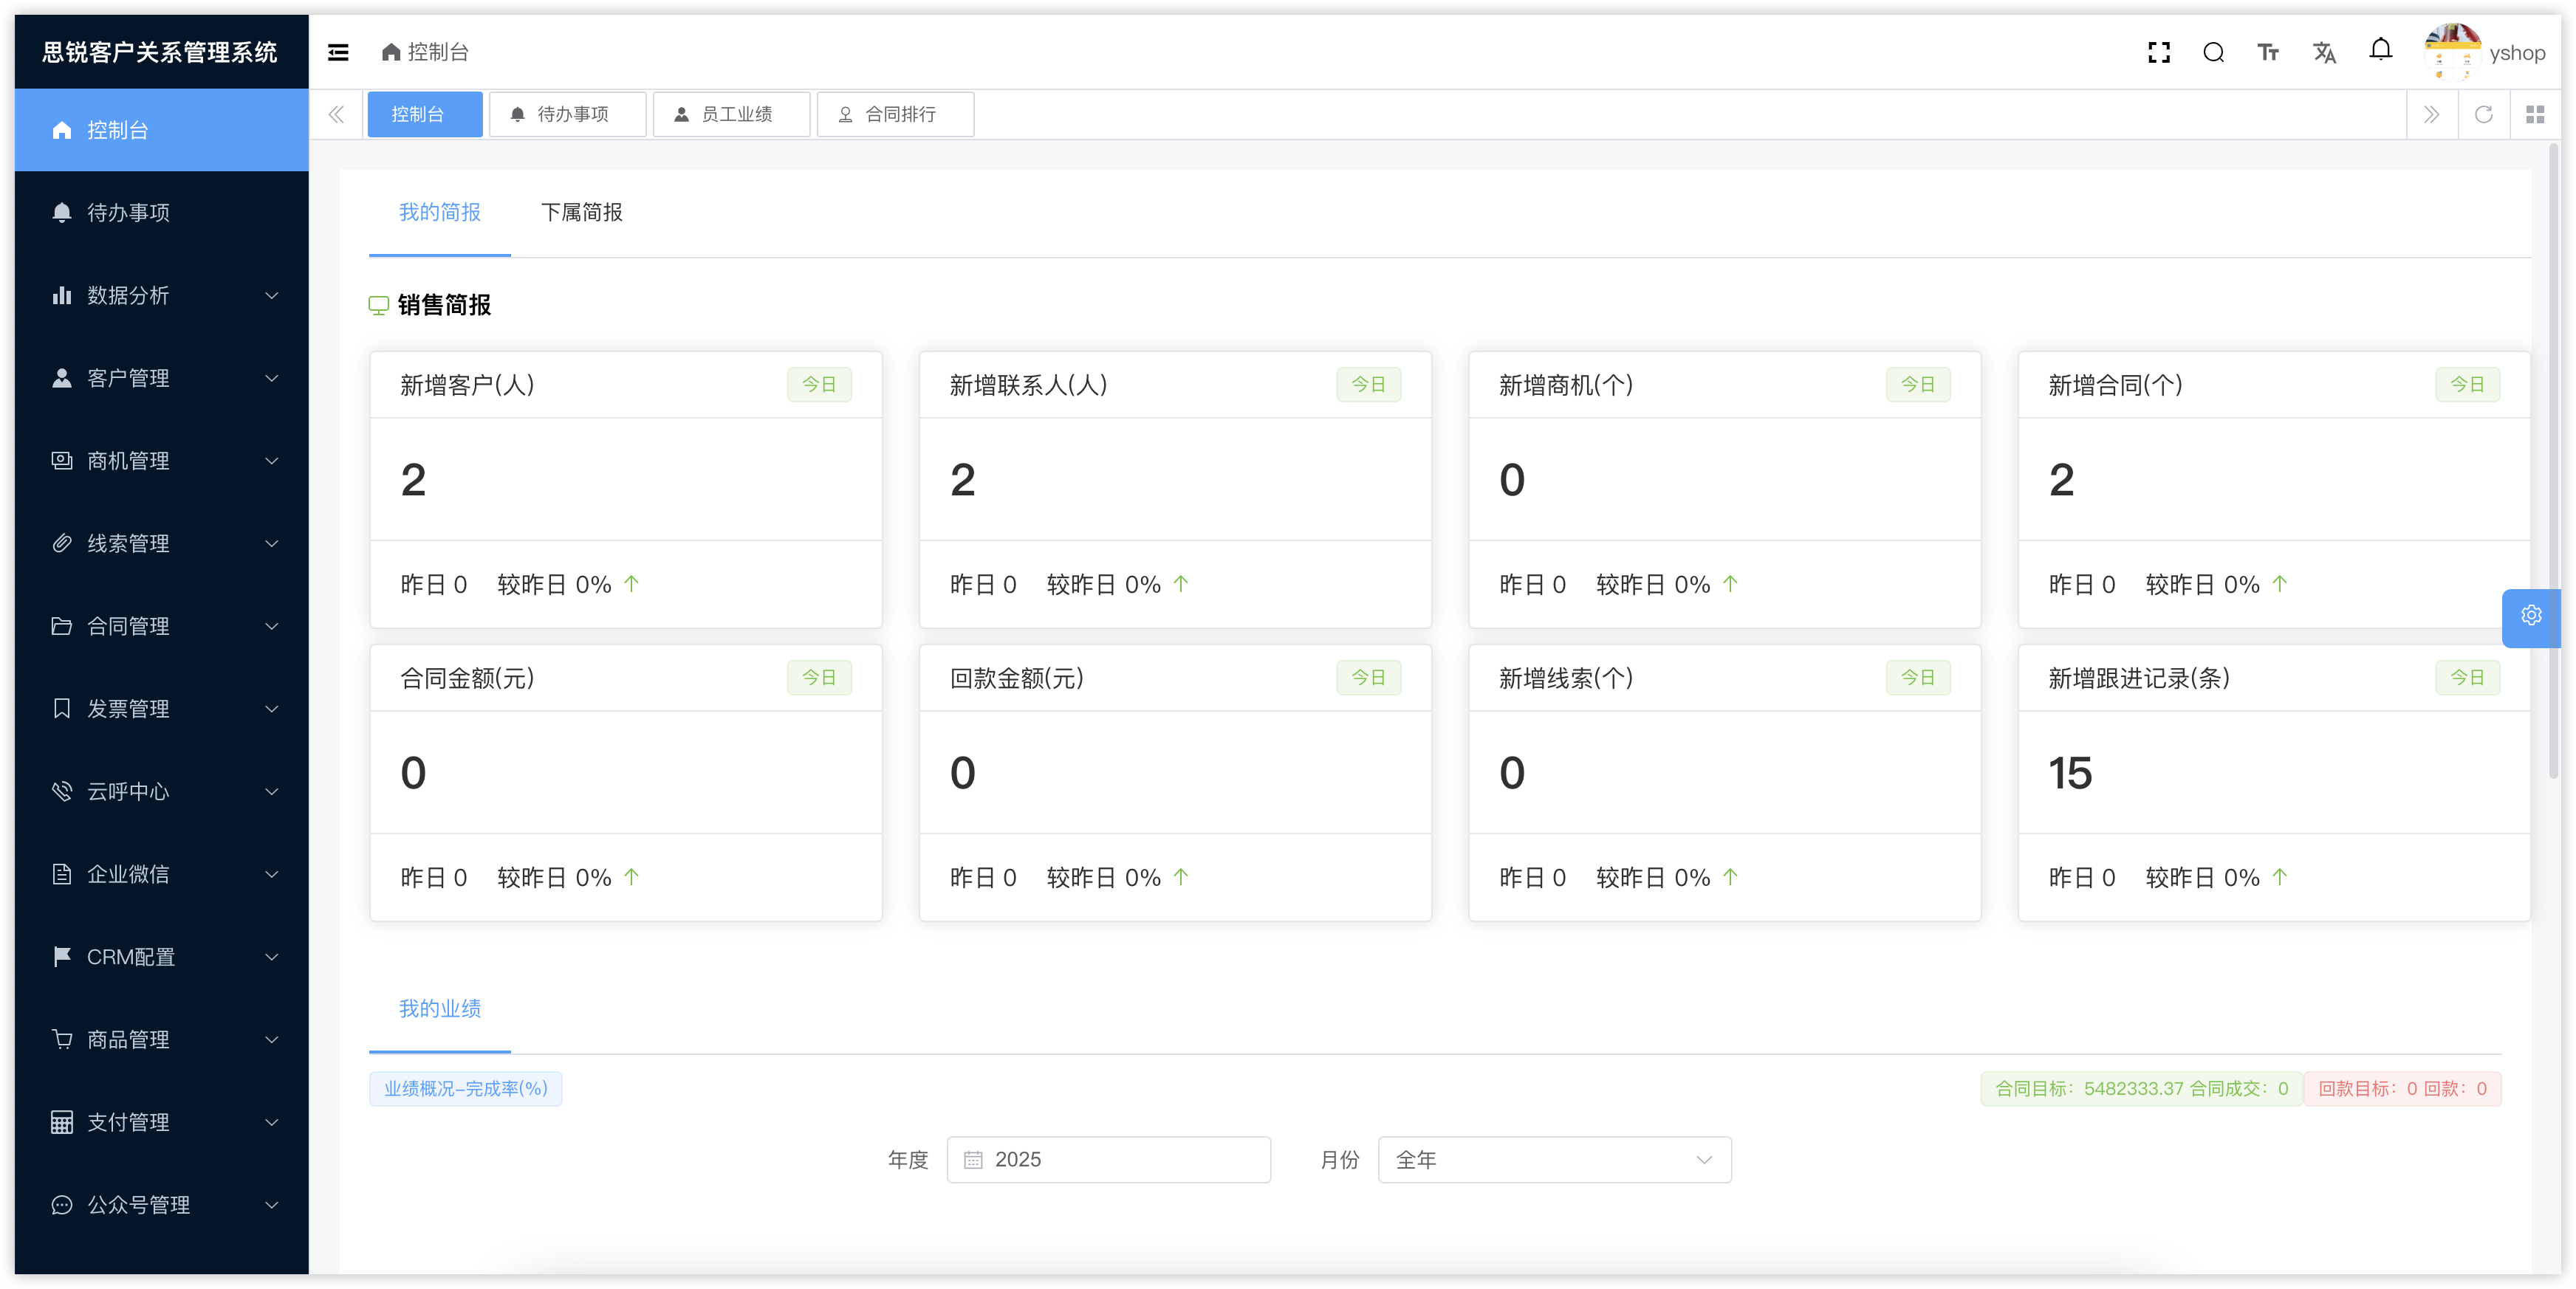Click the home icon in breadcrumb
Viewport: 2576px width, 1289px height.
[x=391, y=52]
